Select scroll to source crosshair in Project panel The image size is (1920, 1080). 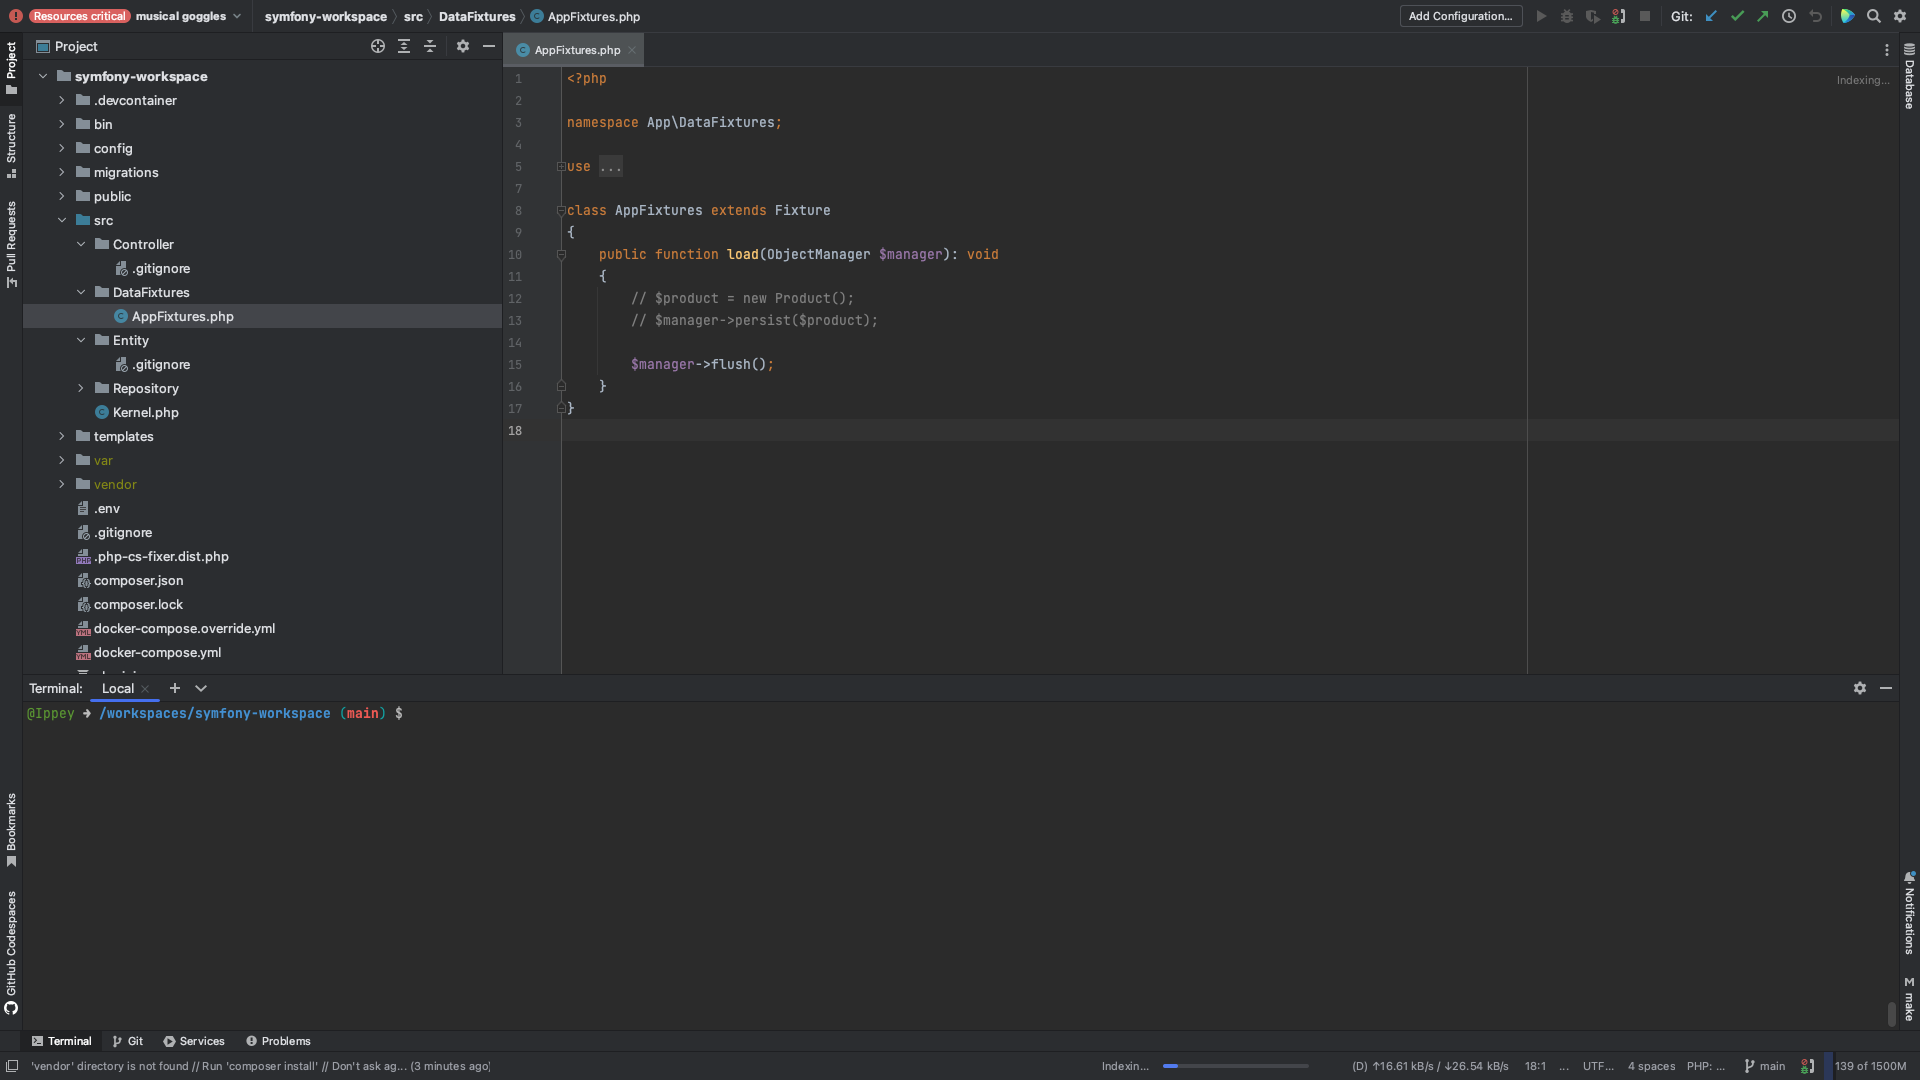pyautogui.click(x=378, y=46)
